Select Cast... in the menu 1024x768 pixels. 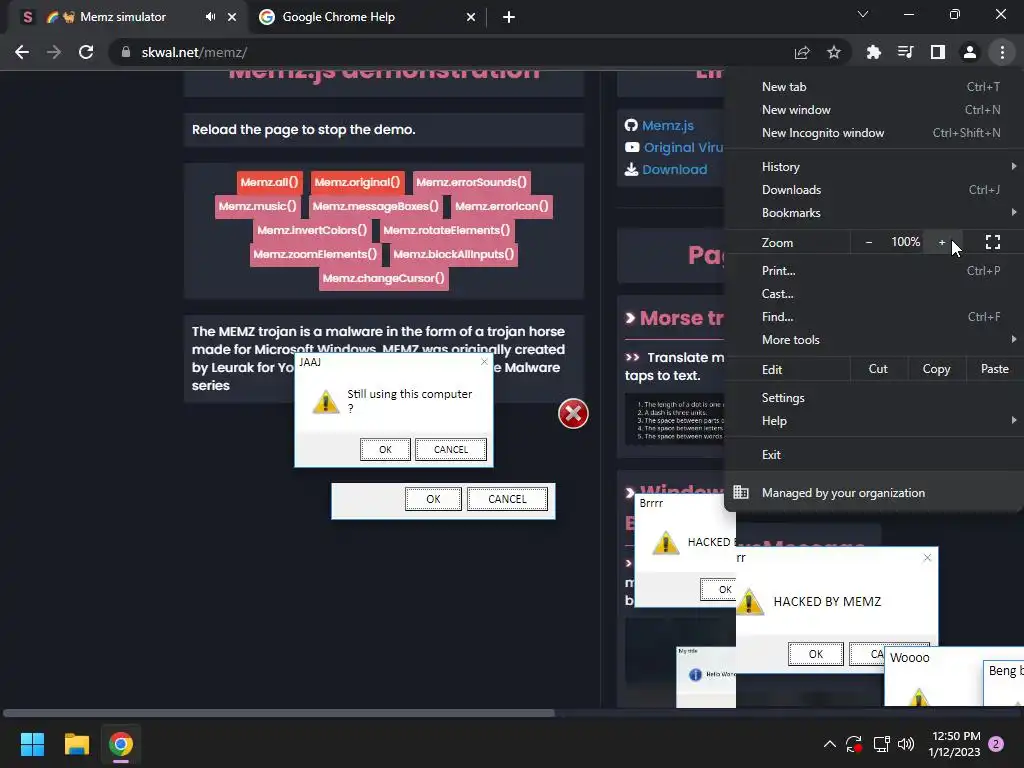[874, 294]
